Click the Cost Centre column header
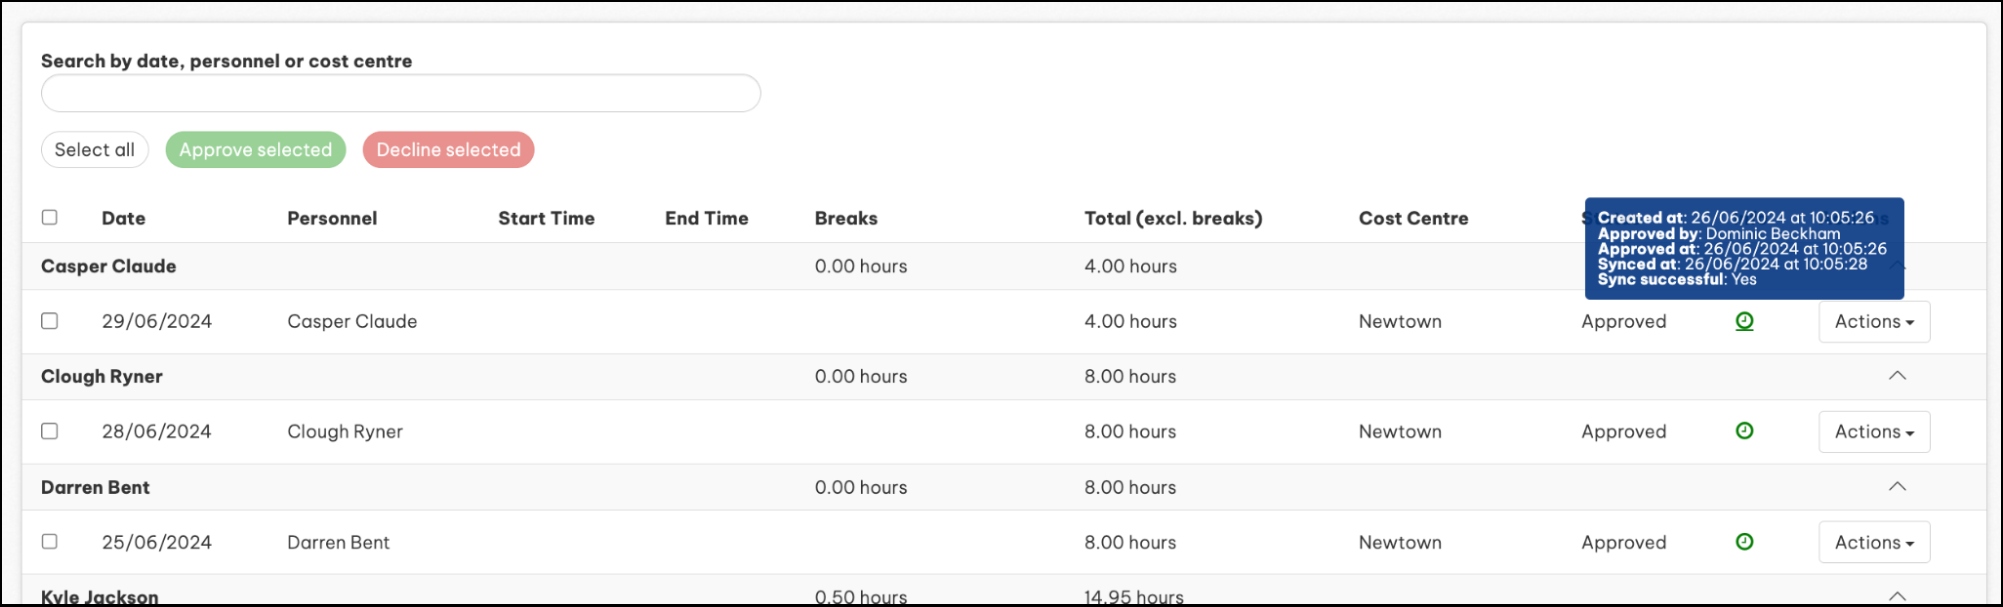The image size is (2003, 607). (x=1413, y=218)
